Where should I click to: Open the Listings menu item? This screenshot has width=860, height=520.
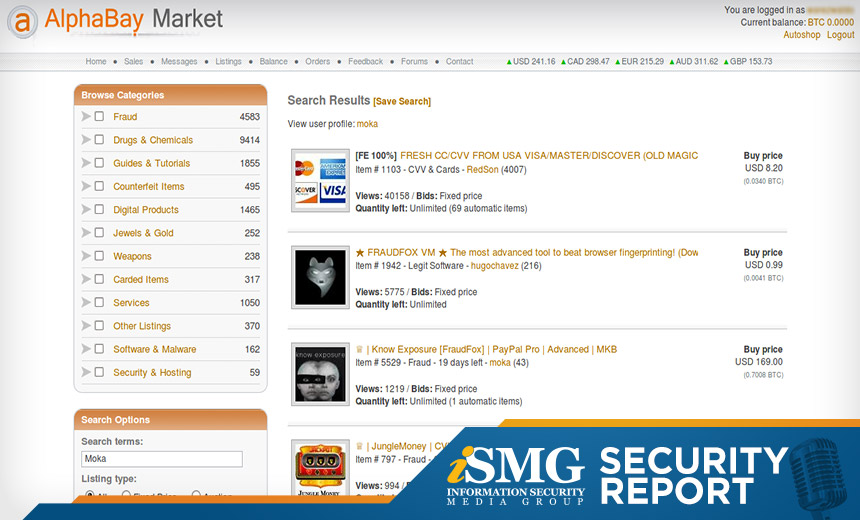228,61
